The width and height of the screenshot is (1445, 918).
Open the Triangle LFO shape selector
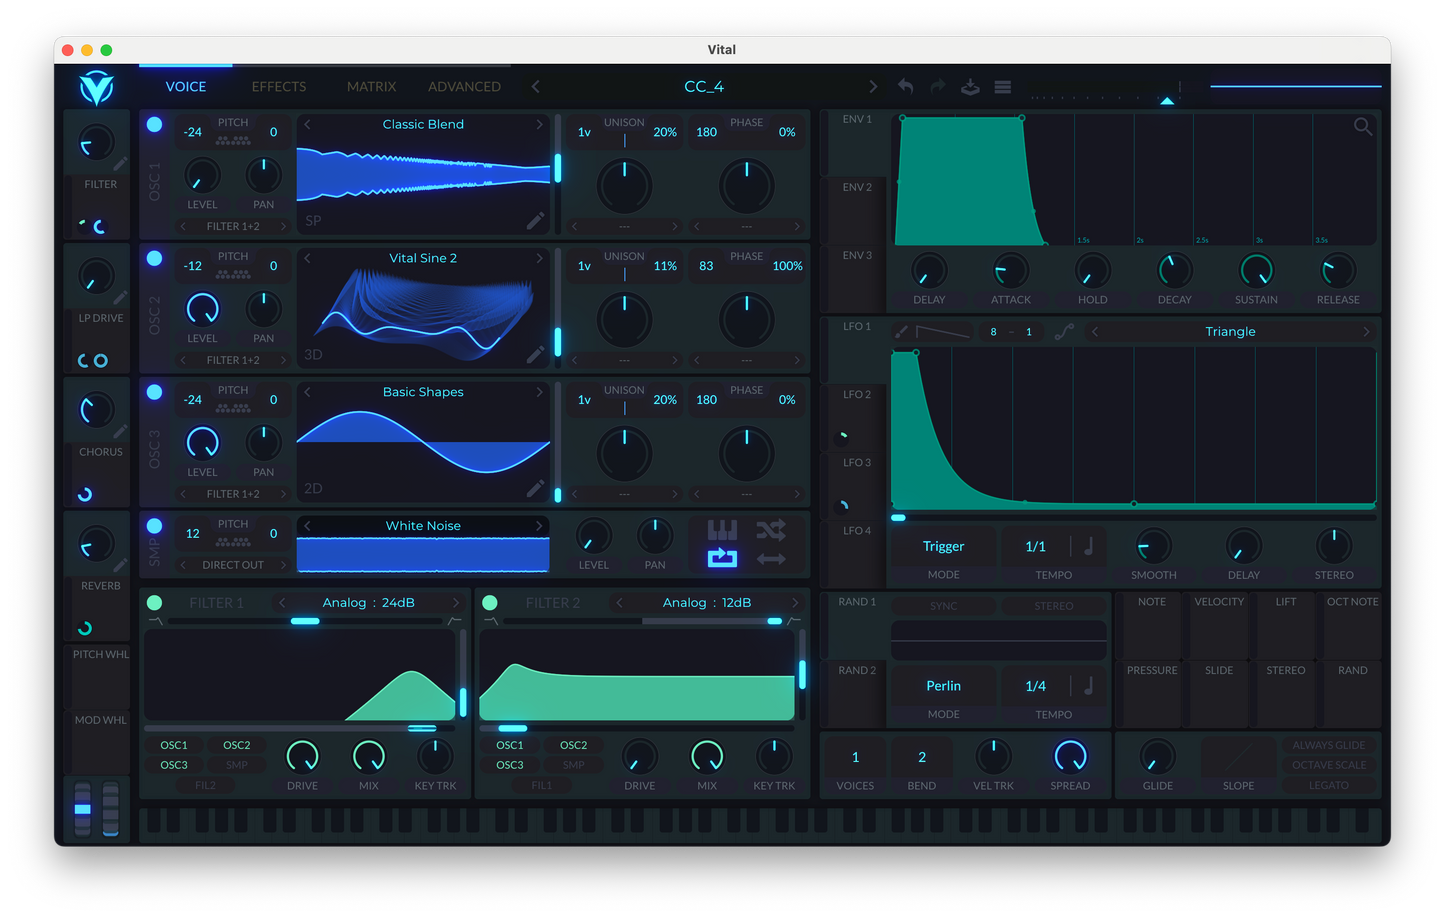[x=1230, y=332]
